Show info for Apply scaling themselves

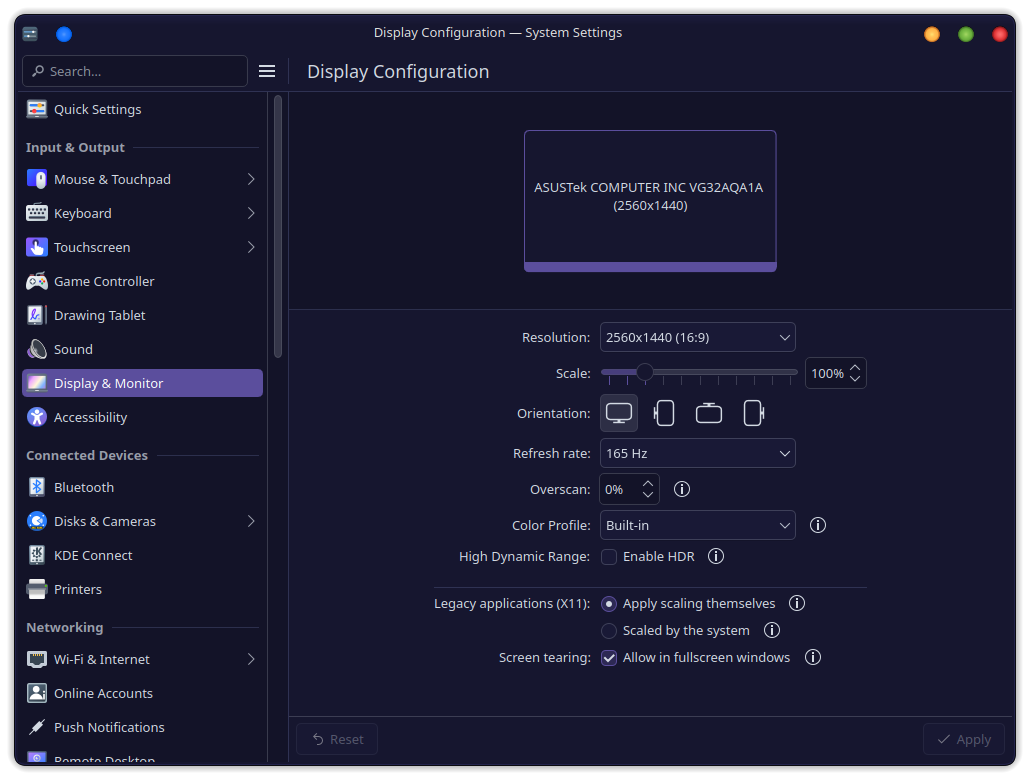tap(797, 603)
